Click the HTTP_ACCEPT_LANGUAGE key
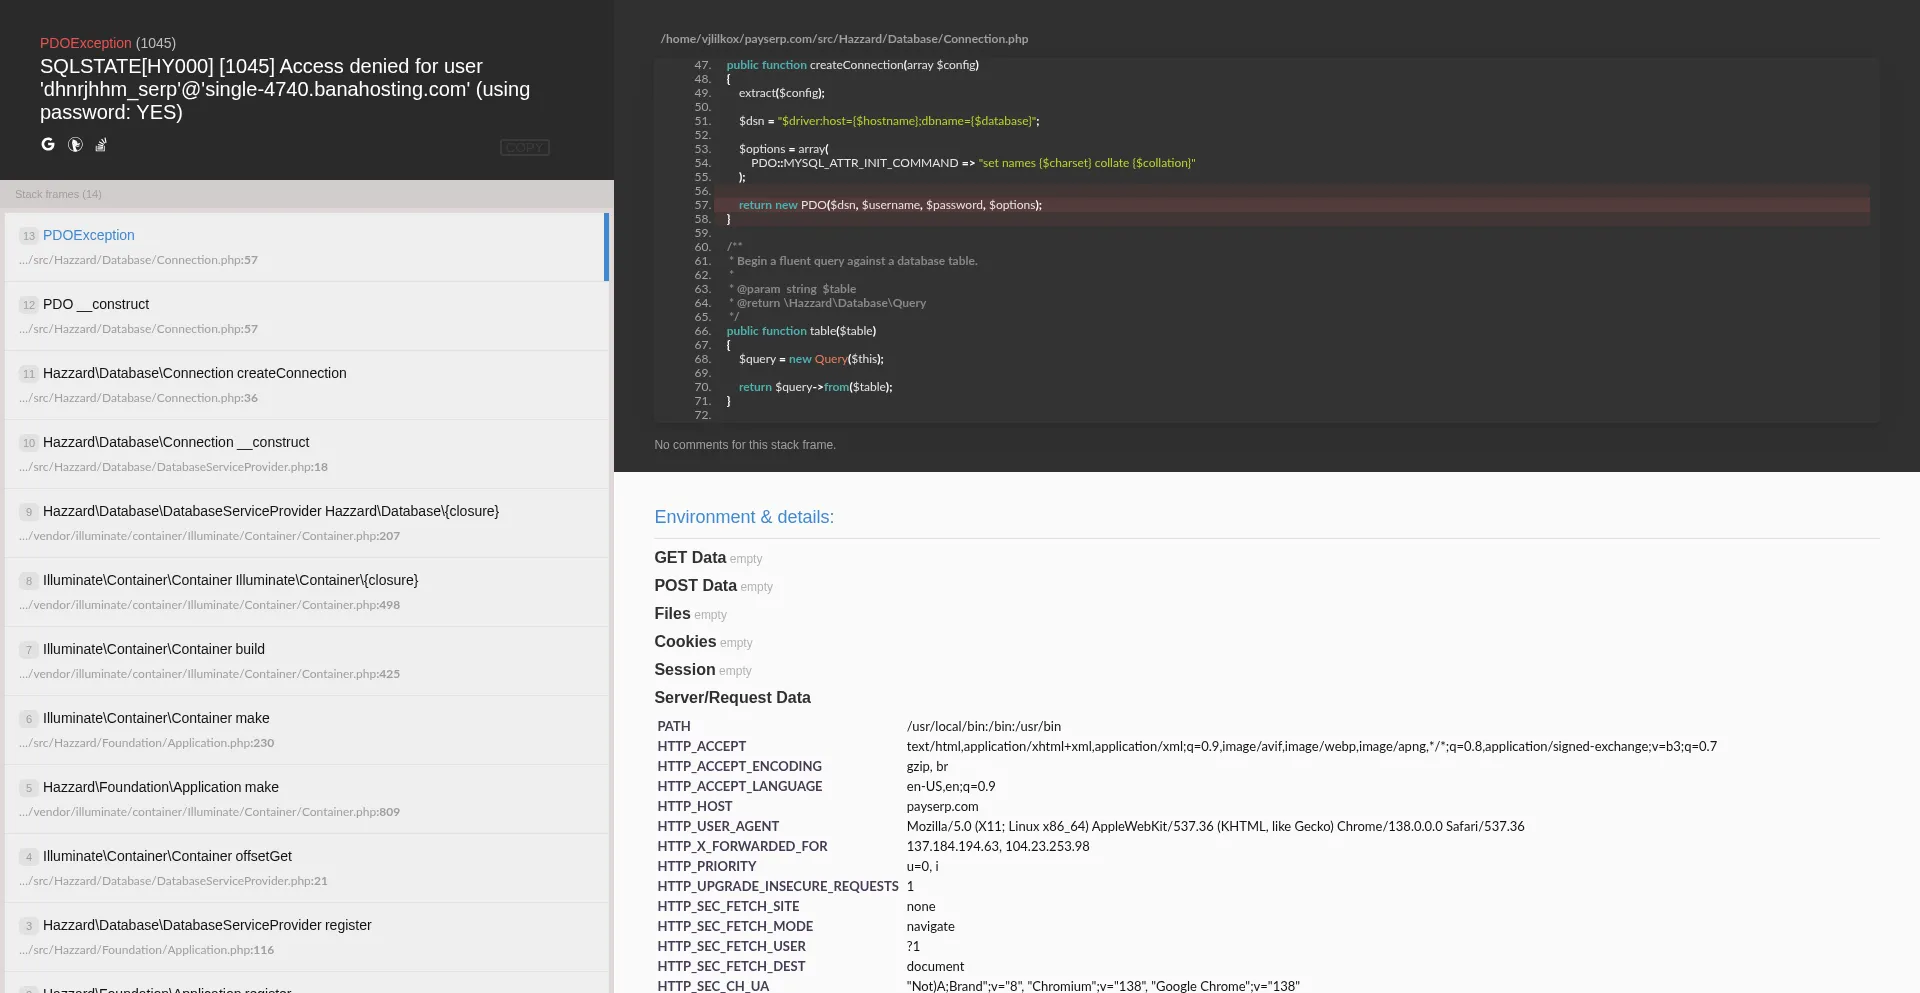Viewport: 1920px width, 993px height. pos(740,787)
